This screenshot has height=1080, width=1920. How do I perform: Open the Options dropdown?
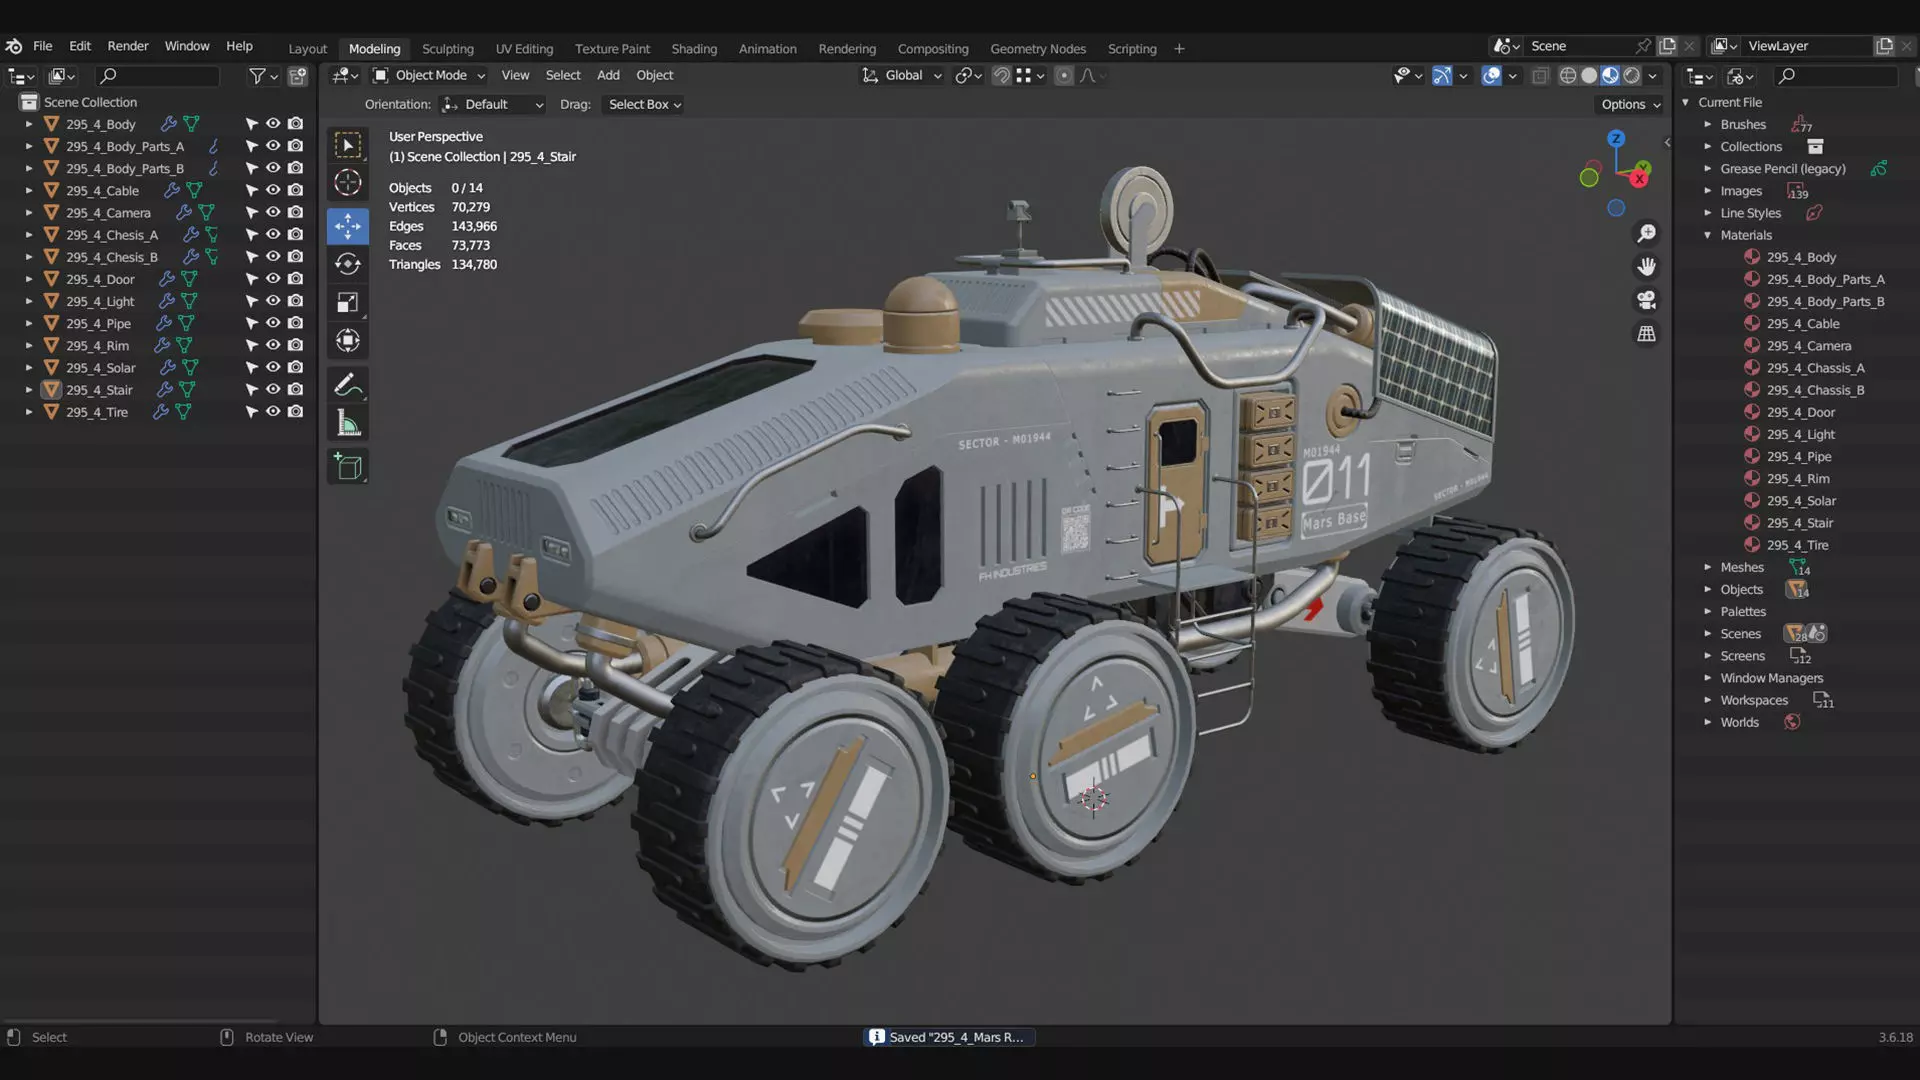tap(1629, 105)
